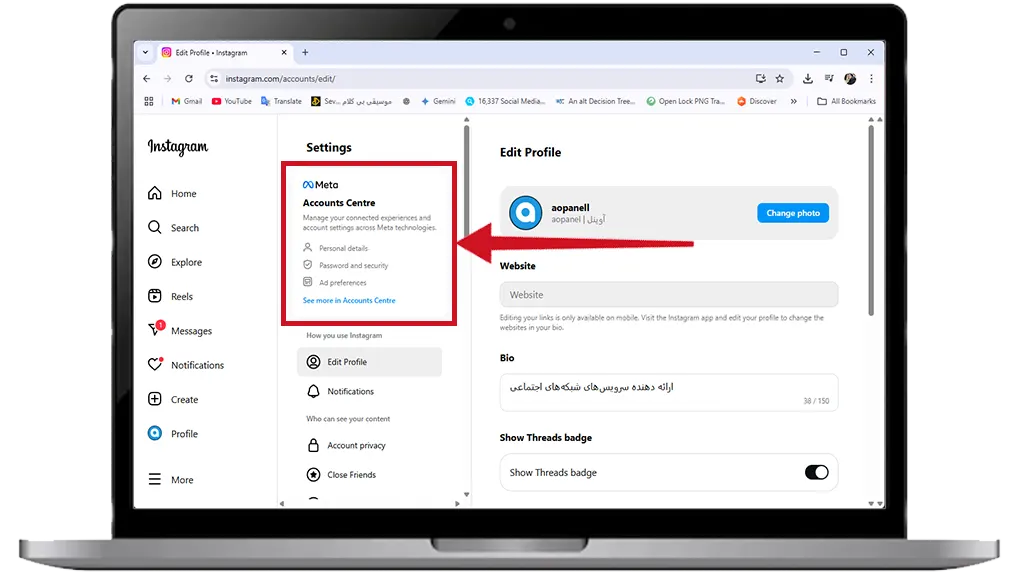The image size is (1024, 576).
Task: Open the Meta Accounts Centre card
Action: (369, 243)
